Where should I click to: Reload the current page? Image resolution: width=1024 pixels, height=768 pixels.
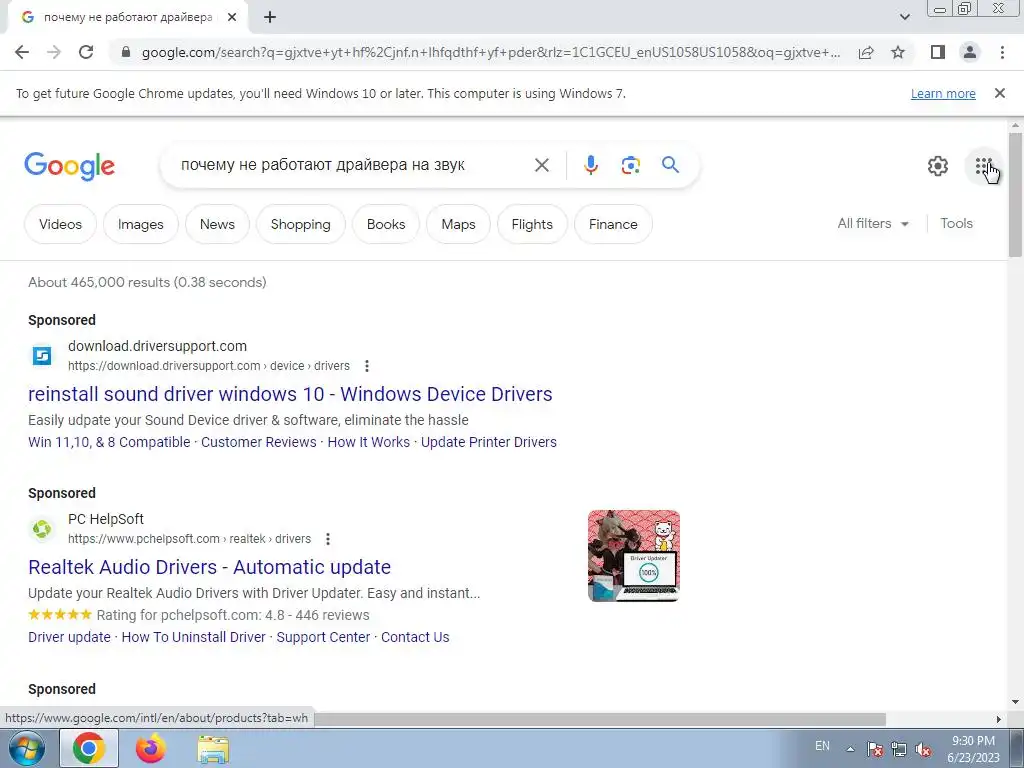coord(86,52)
